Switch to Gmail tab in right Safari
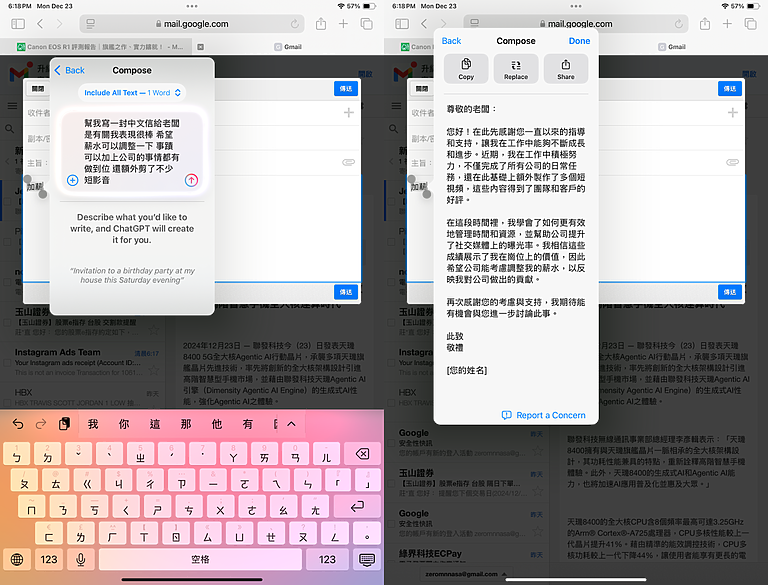This screenshot has width=768, height=585. pyautogui.click(x=672, y=47)
